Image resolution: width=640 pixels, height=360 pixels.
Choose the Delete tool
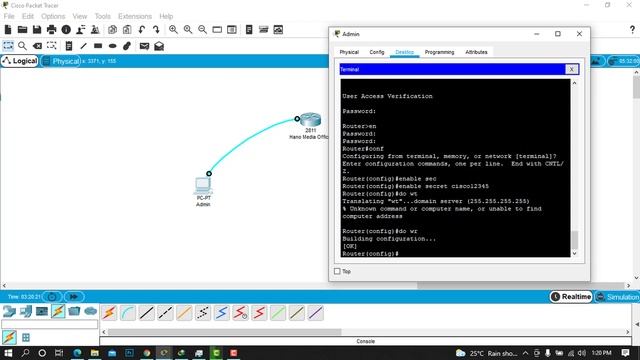tap(37, 46)
